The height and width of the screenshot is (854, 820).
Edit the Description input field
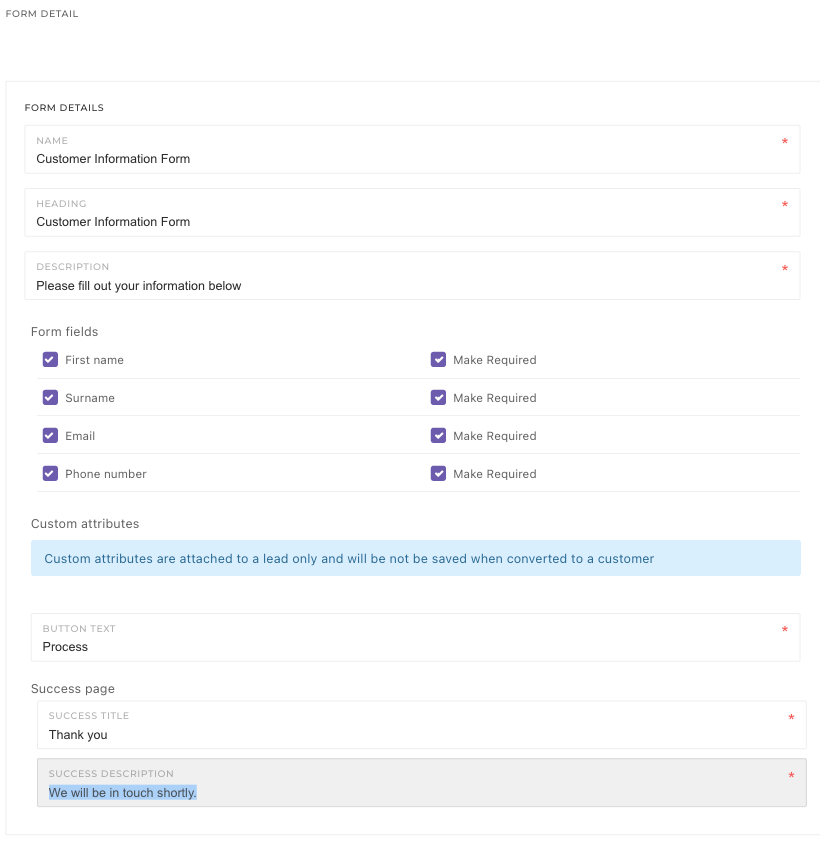[400, 285]
